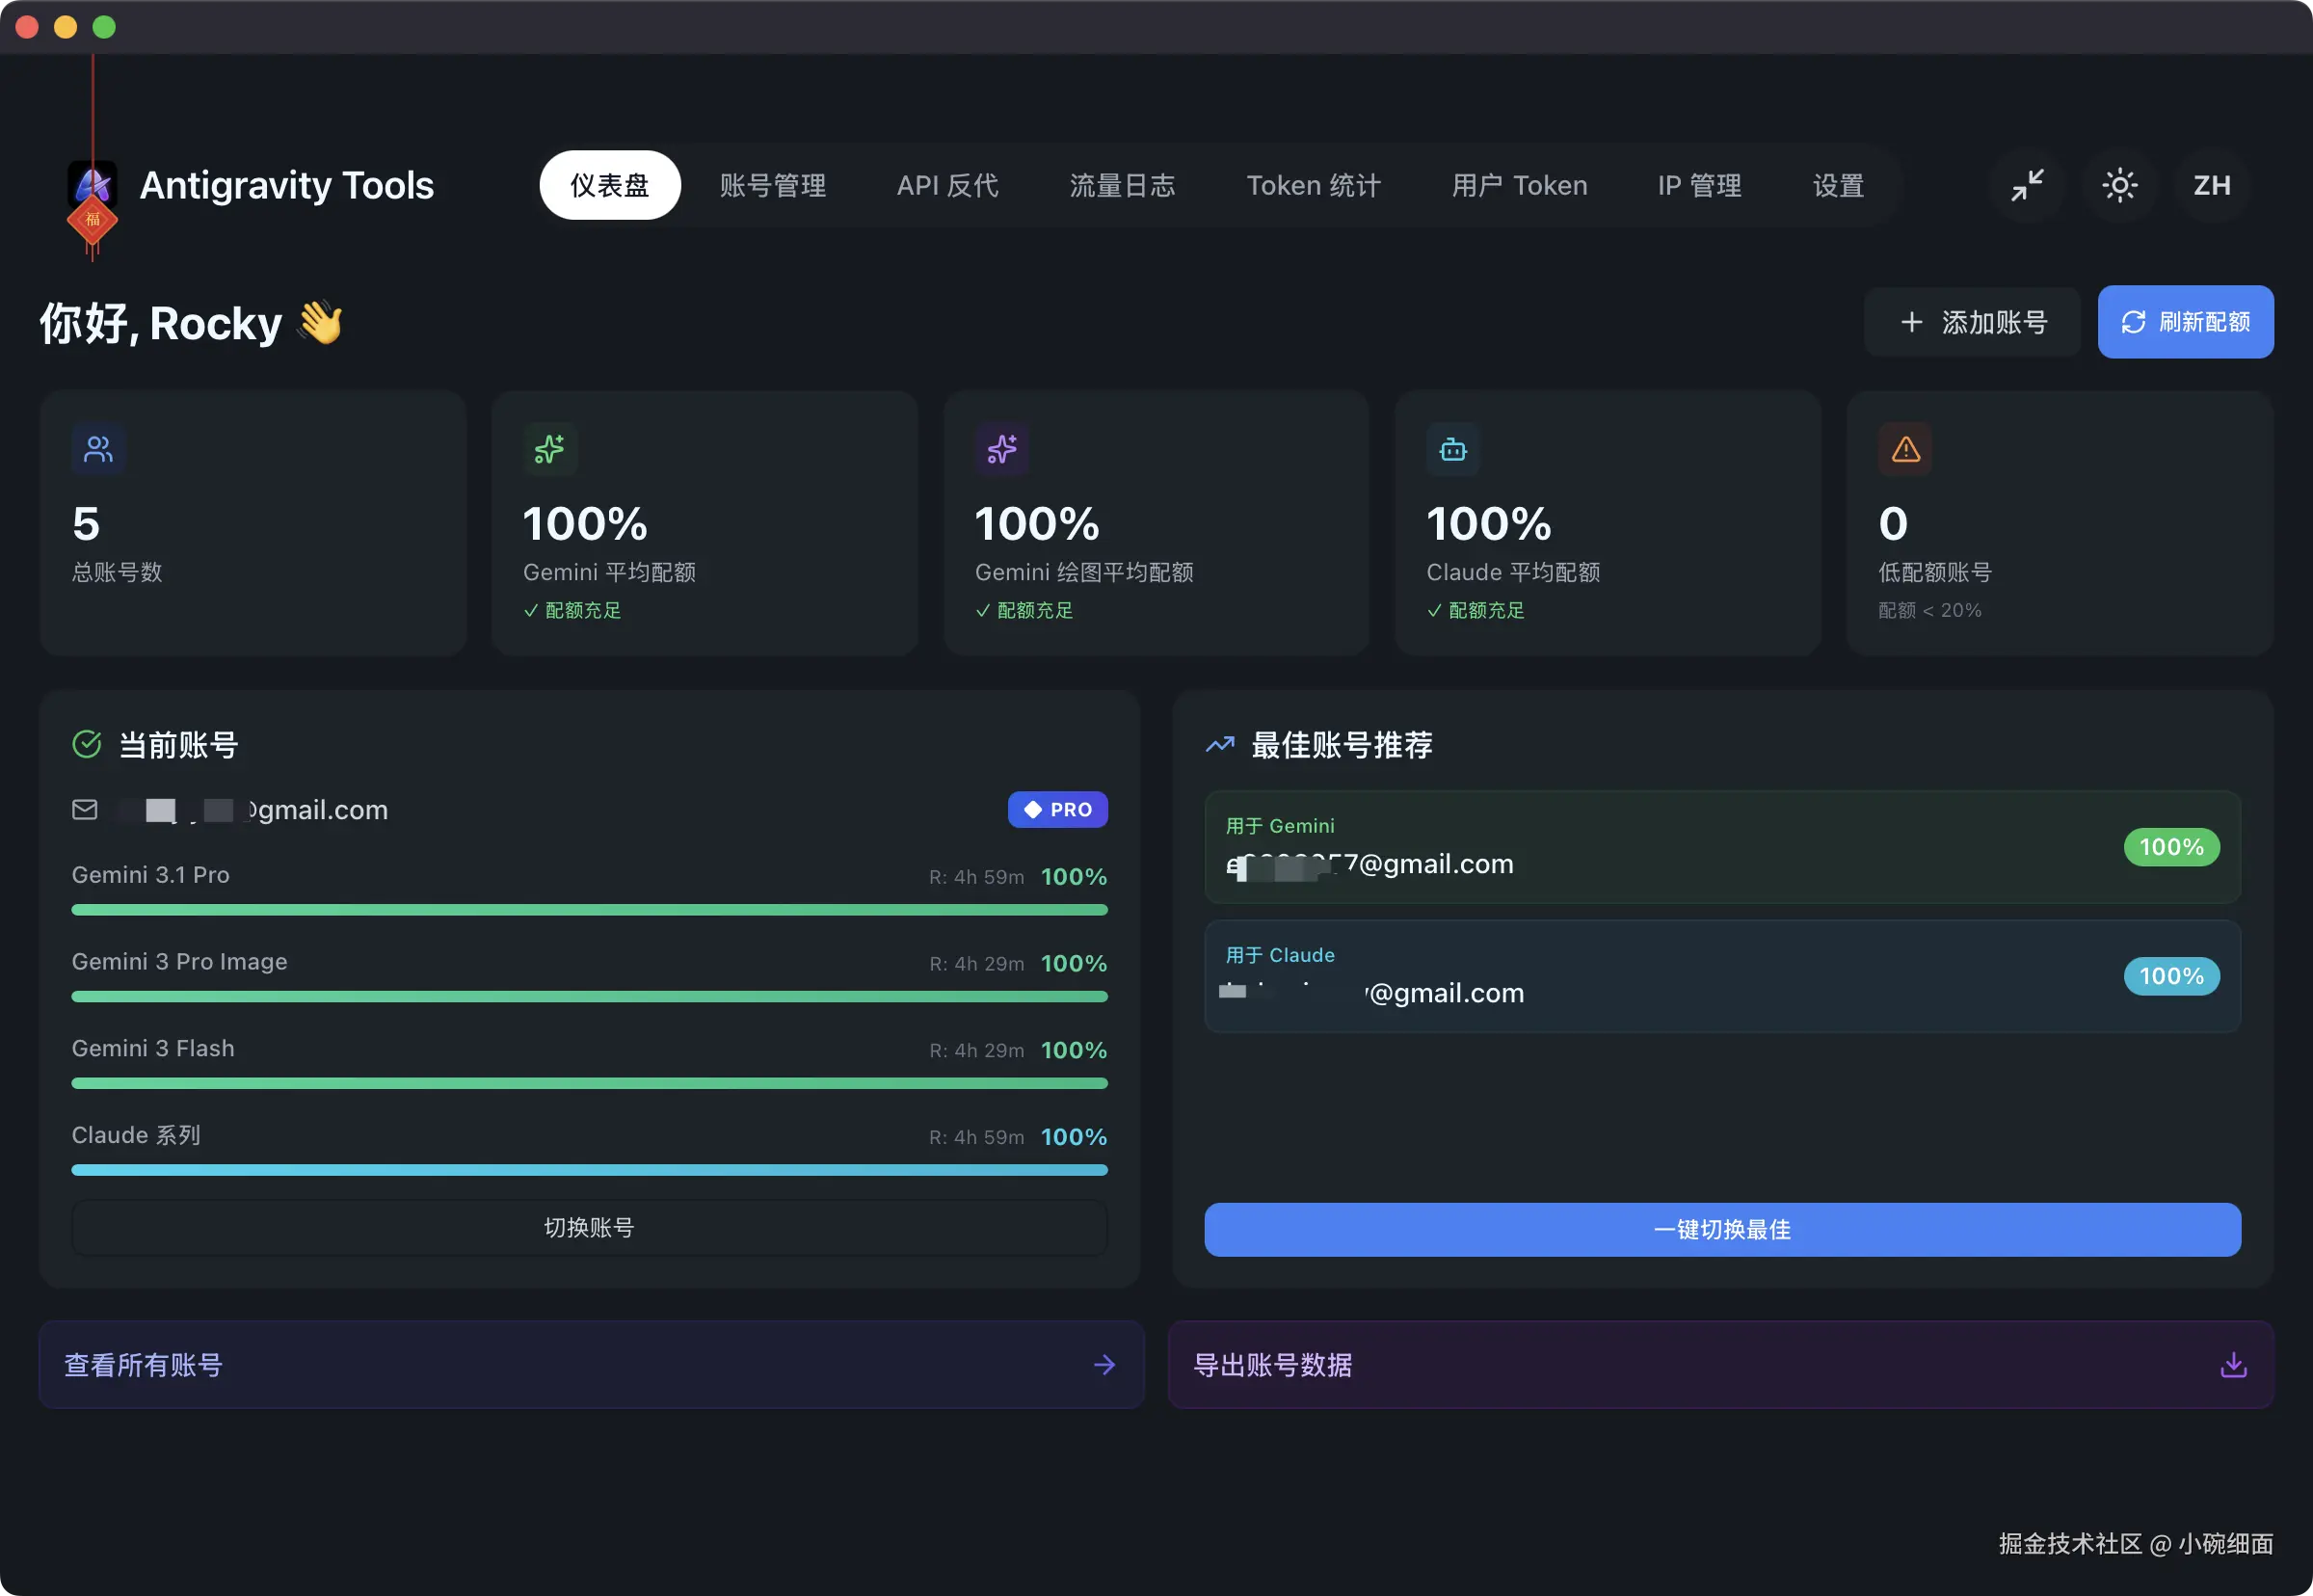Screen dimensions: 2313x1596
Task: Click the 添加账号 button
Action: click(1972, 322)
